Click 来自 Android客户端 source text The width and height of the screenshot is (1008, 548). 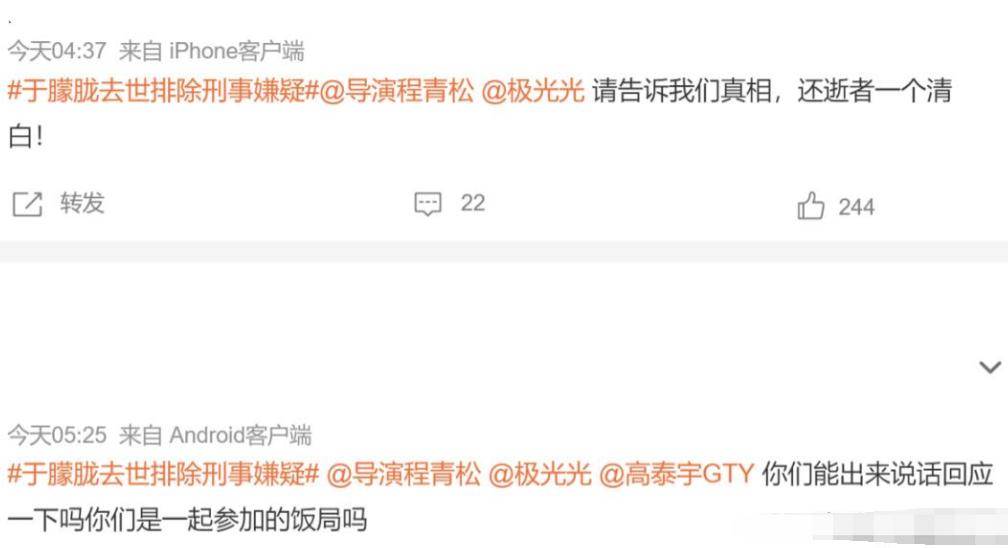215,435
